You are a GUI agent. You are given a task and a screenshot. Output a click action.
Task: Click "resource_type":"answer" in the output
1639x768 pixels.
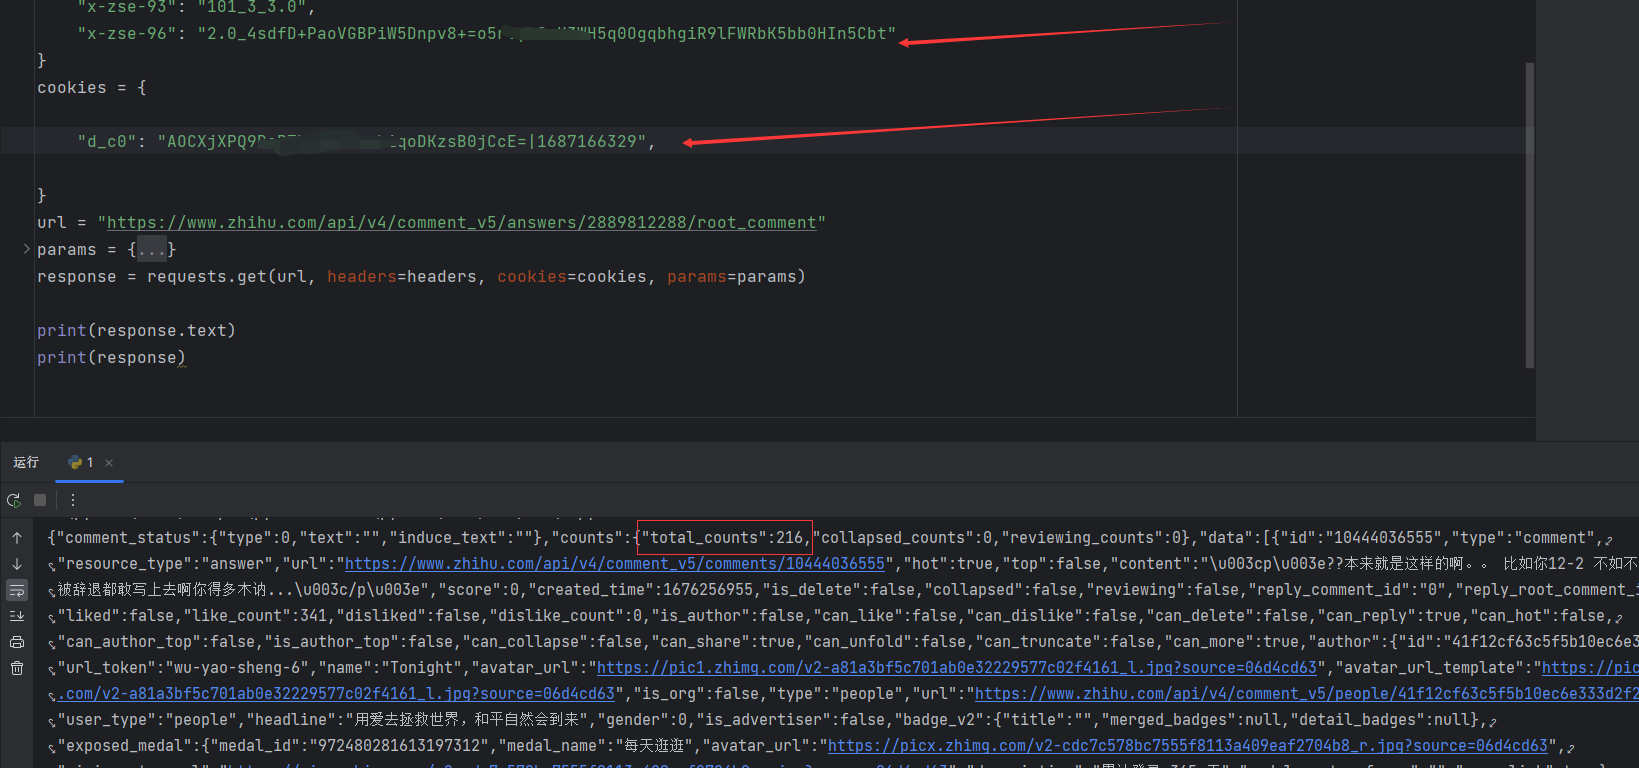click(x=167, y=564)
